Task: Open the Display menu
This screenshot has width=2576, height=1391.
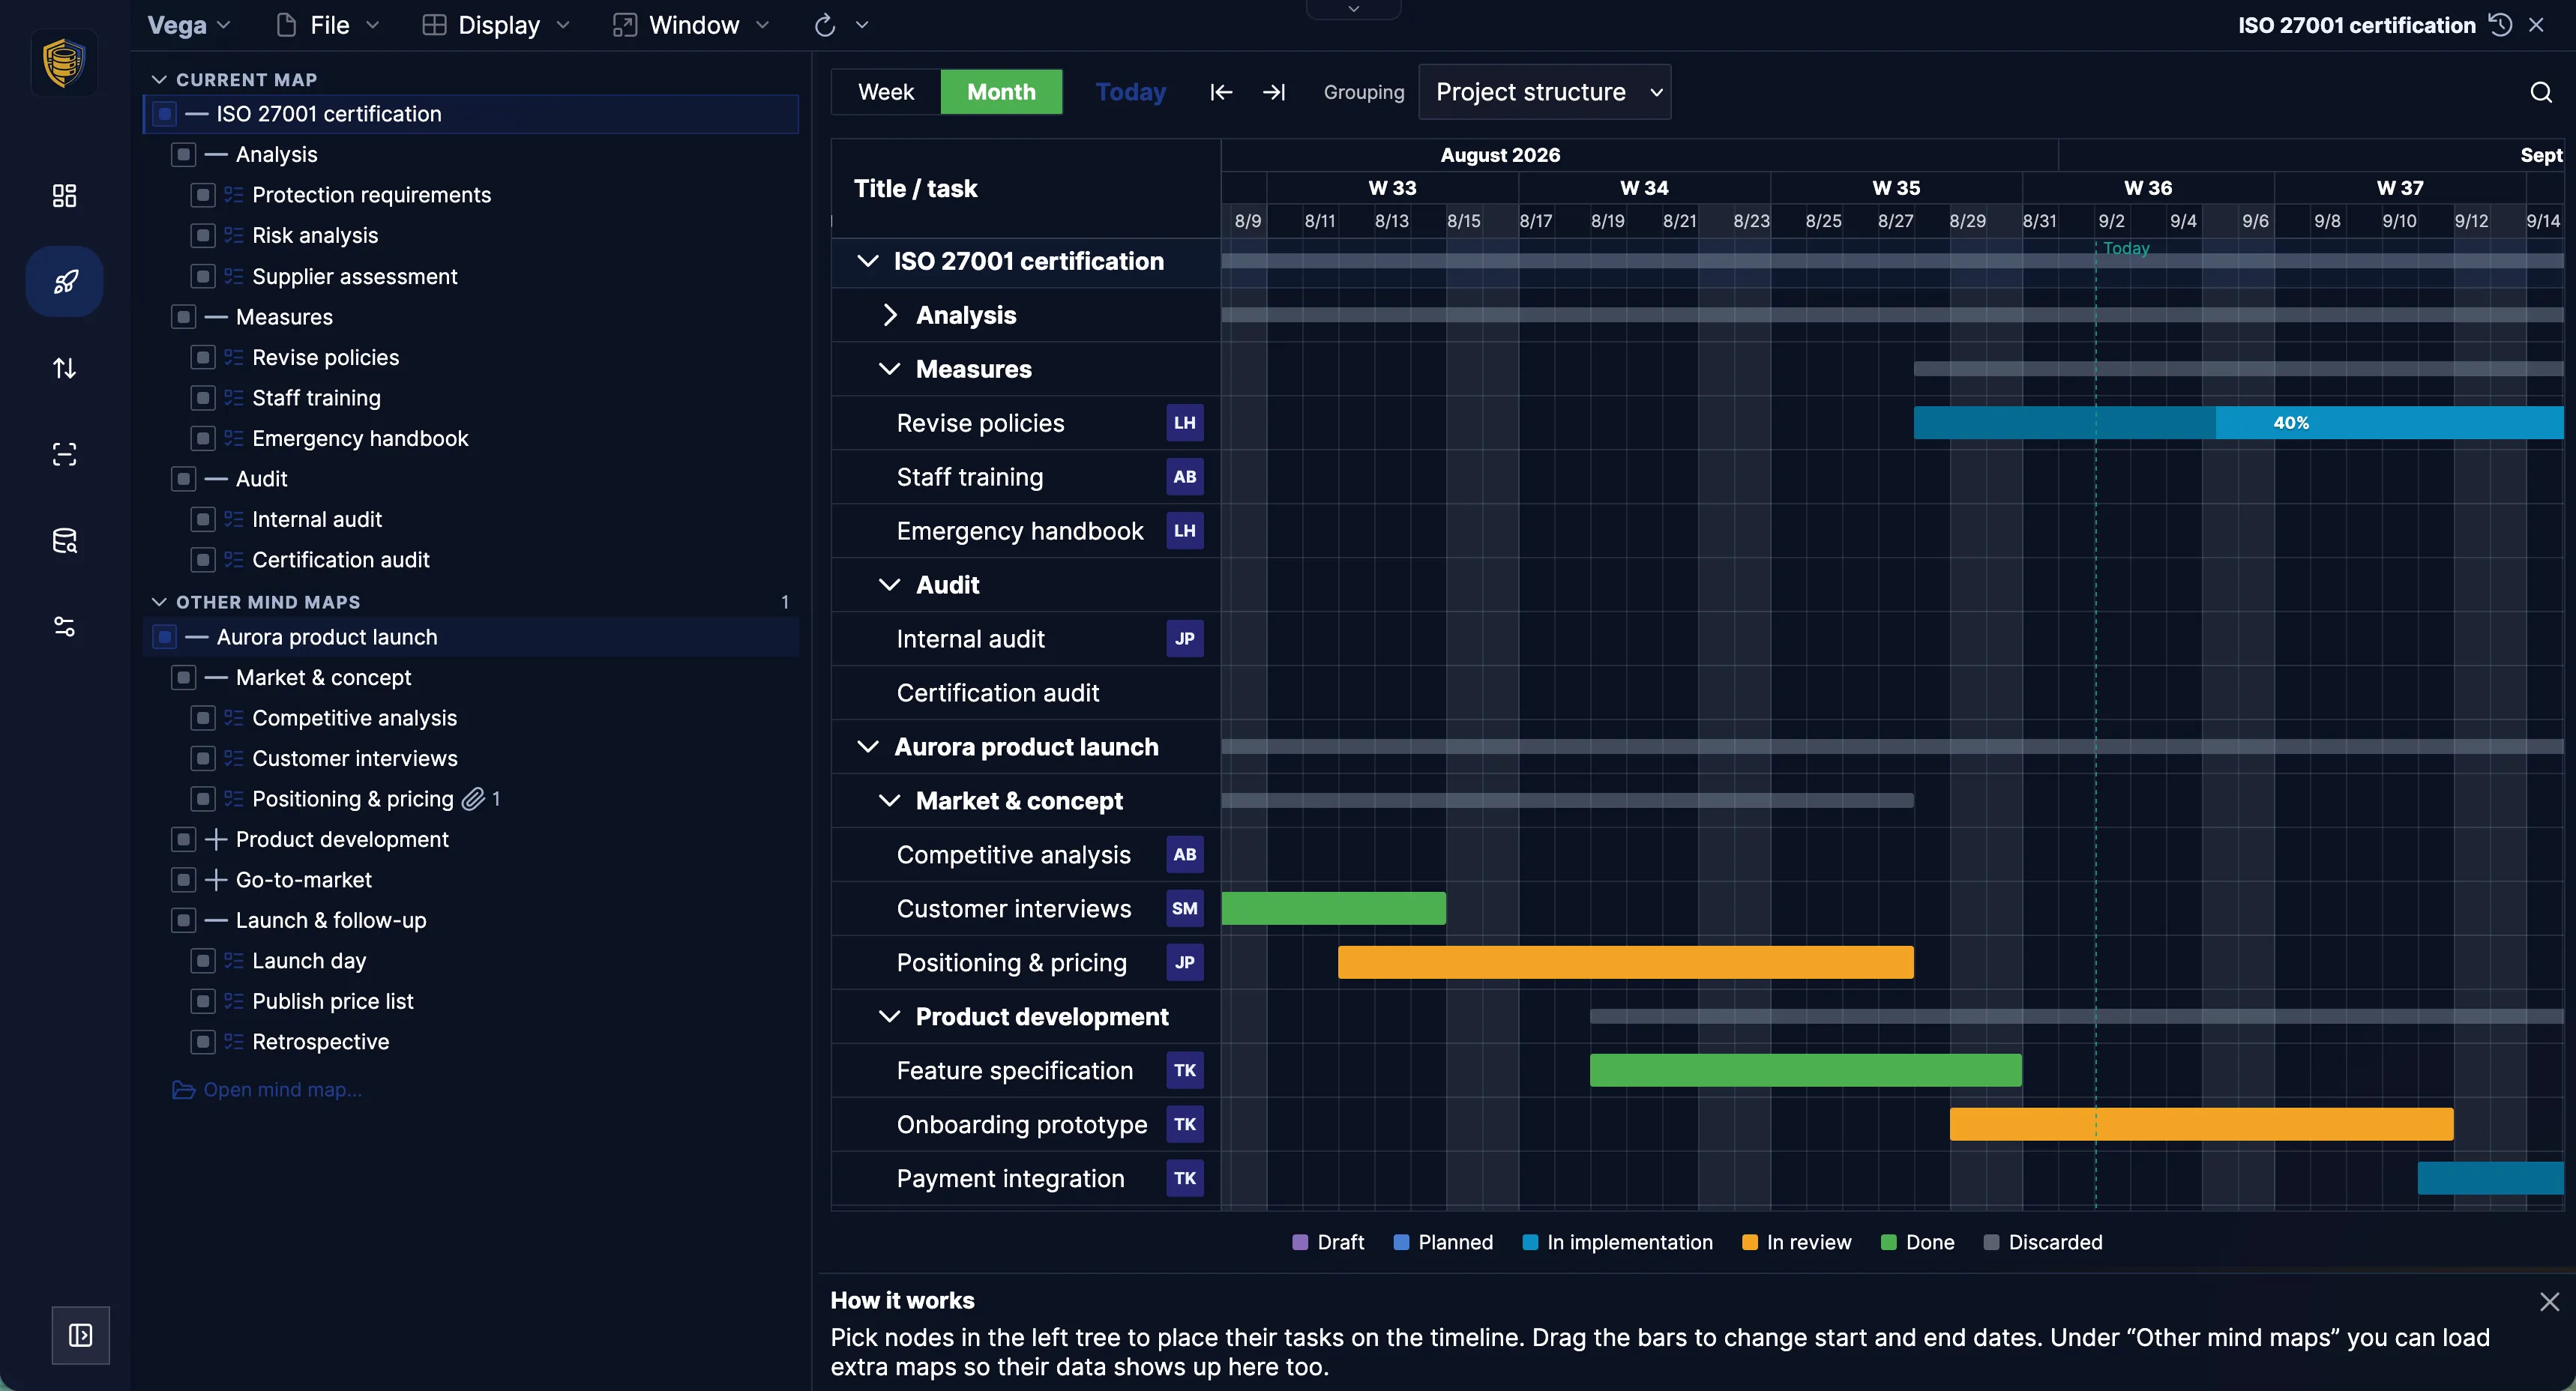Action: pos(496,25)
